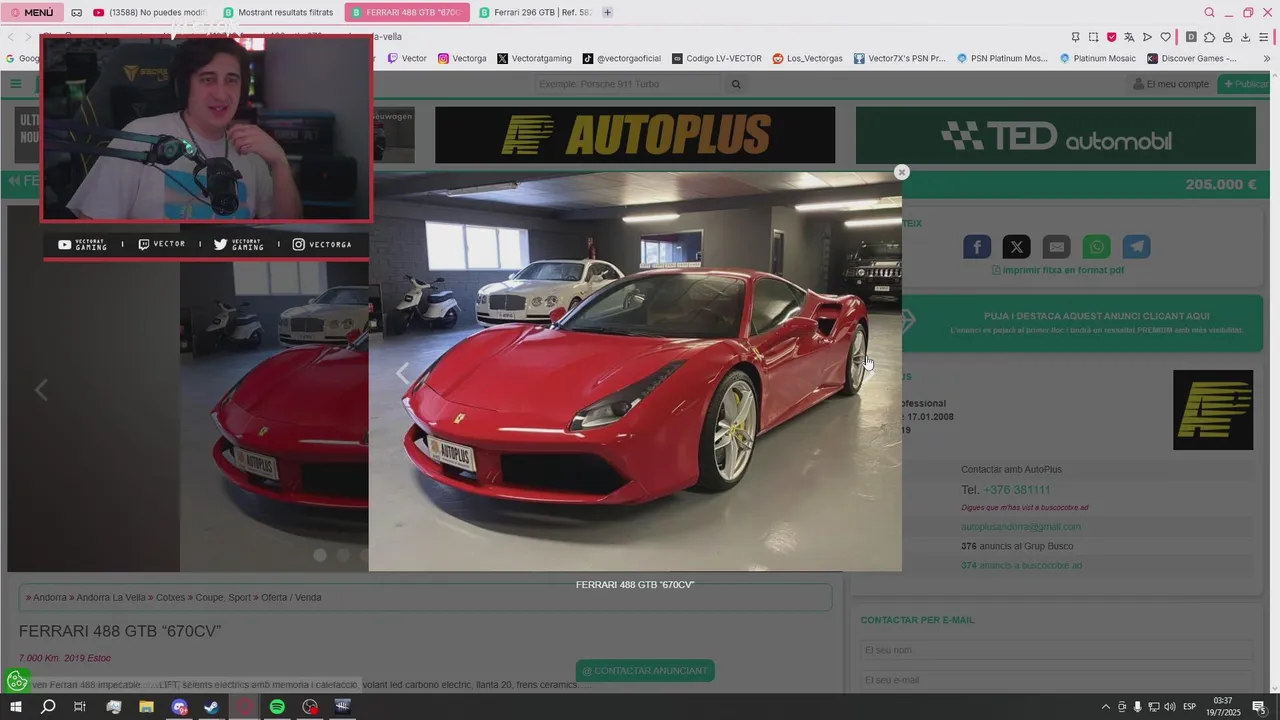This screenshot has height=720, width=1280.
Task: Open Andorra La Vella breadcrumb
Action: (x=110, y=597)
